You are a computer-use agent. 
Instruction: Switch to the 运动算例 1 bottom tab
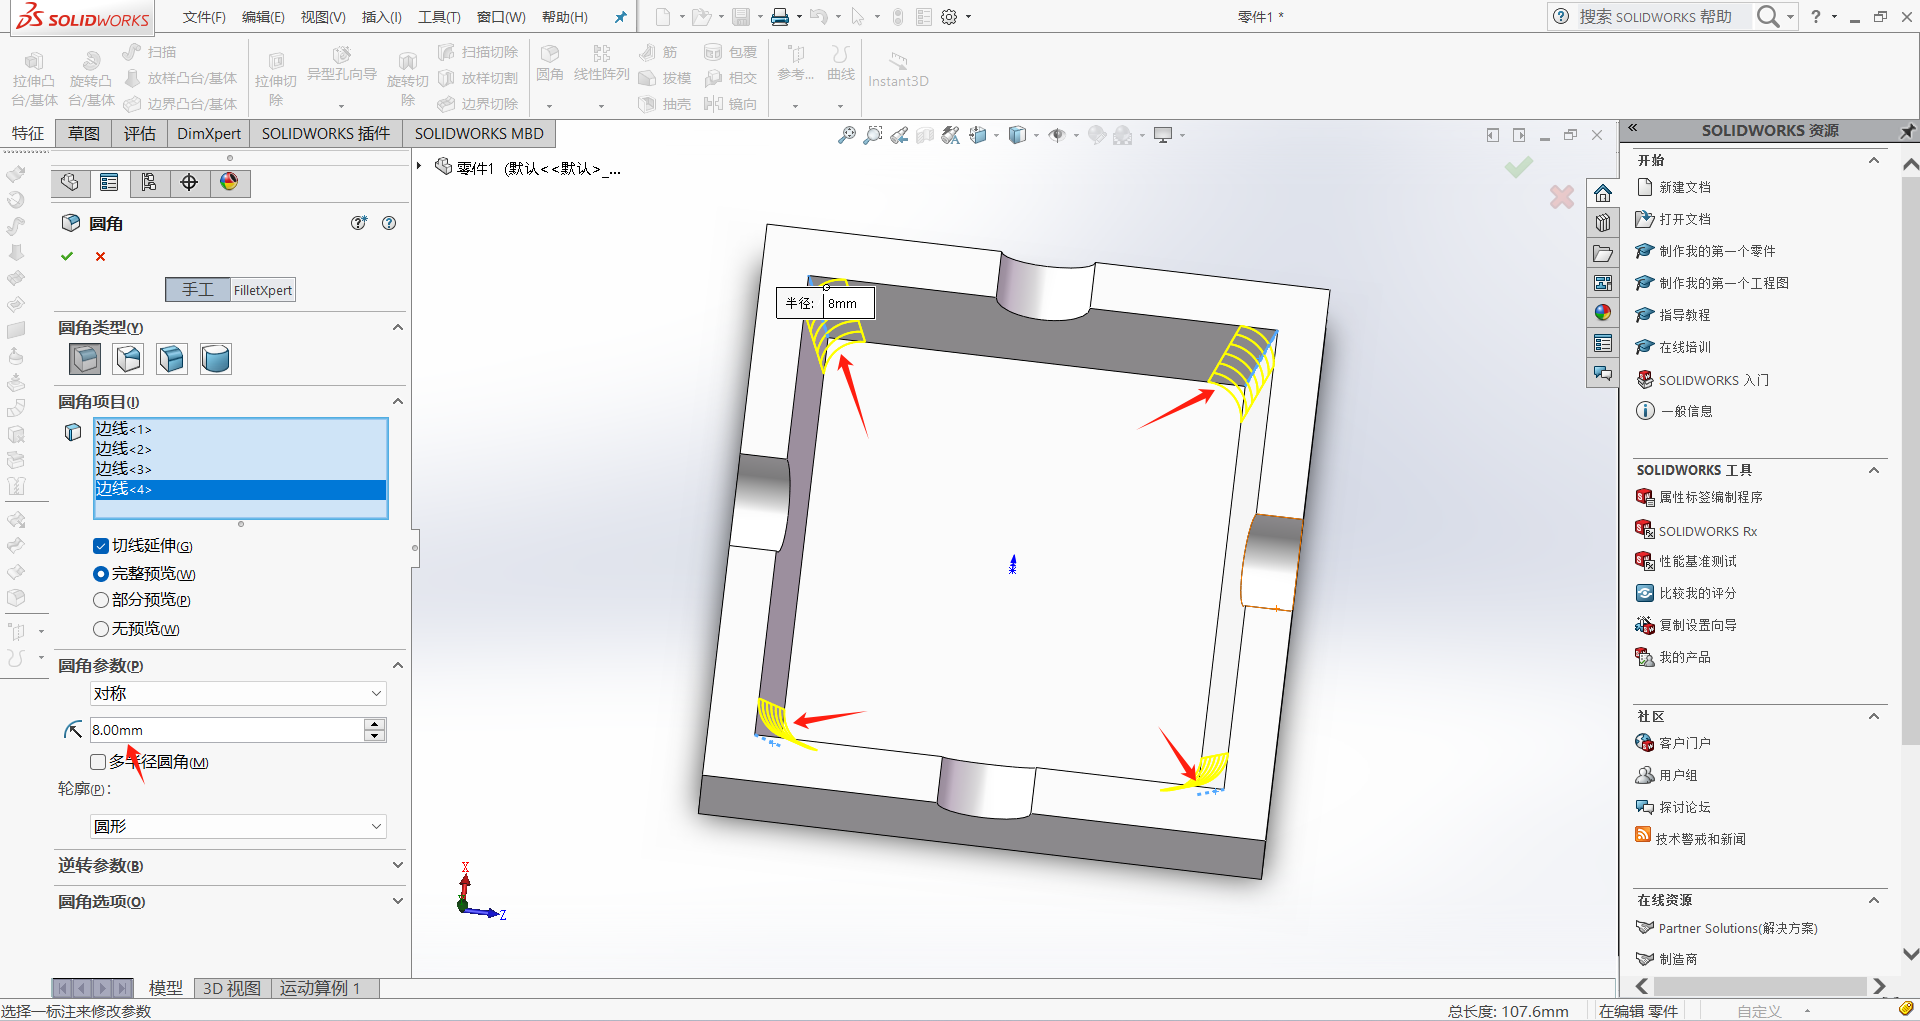click(x=320, y=988)
